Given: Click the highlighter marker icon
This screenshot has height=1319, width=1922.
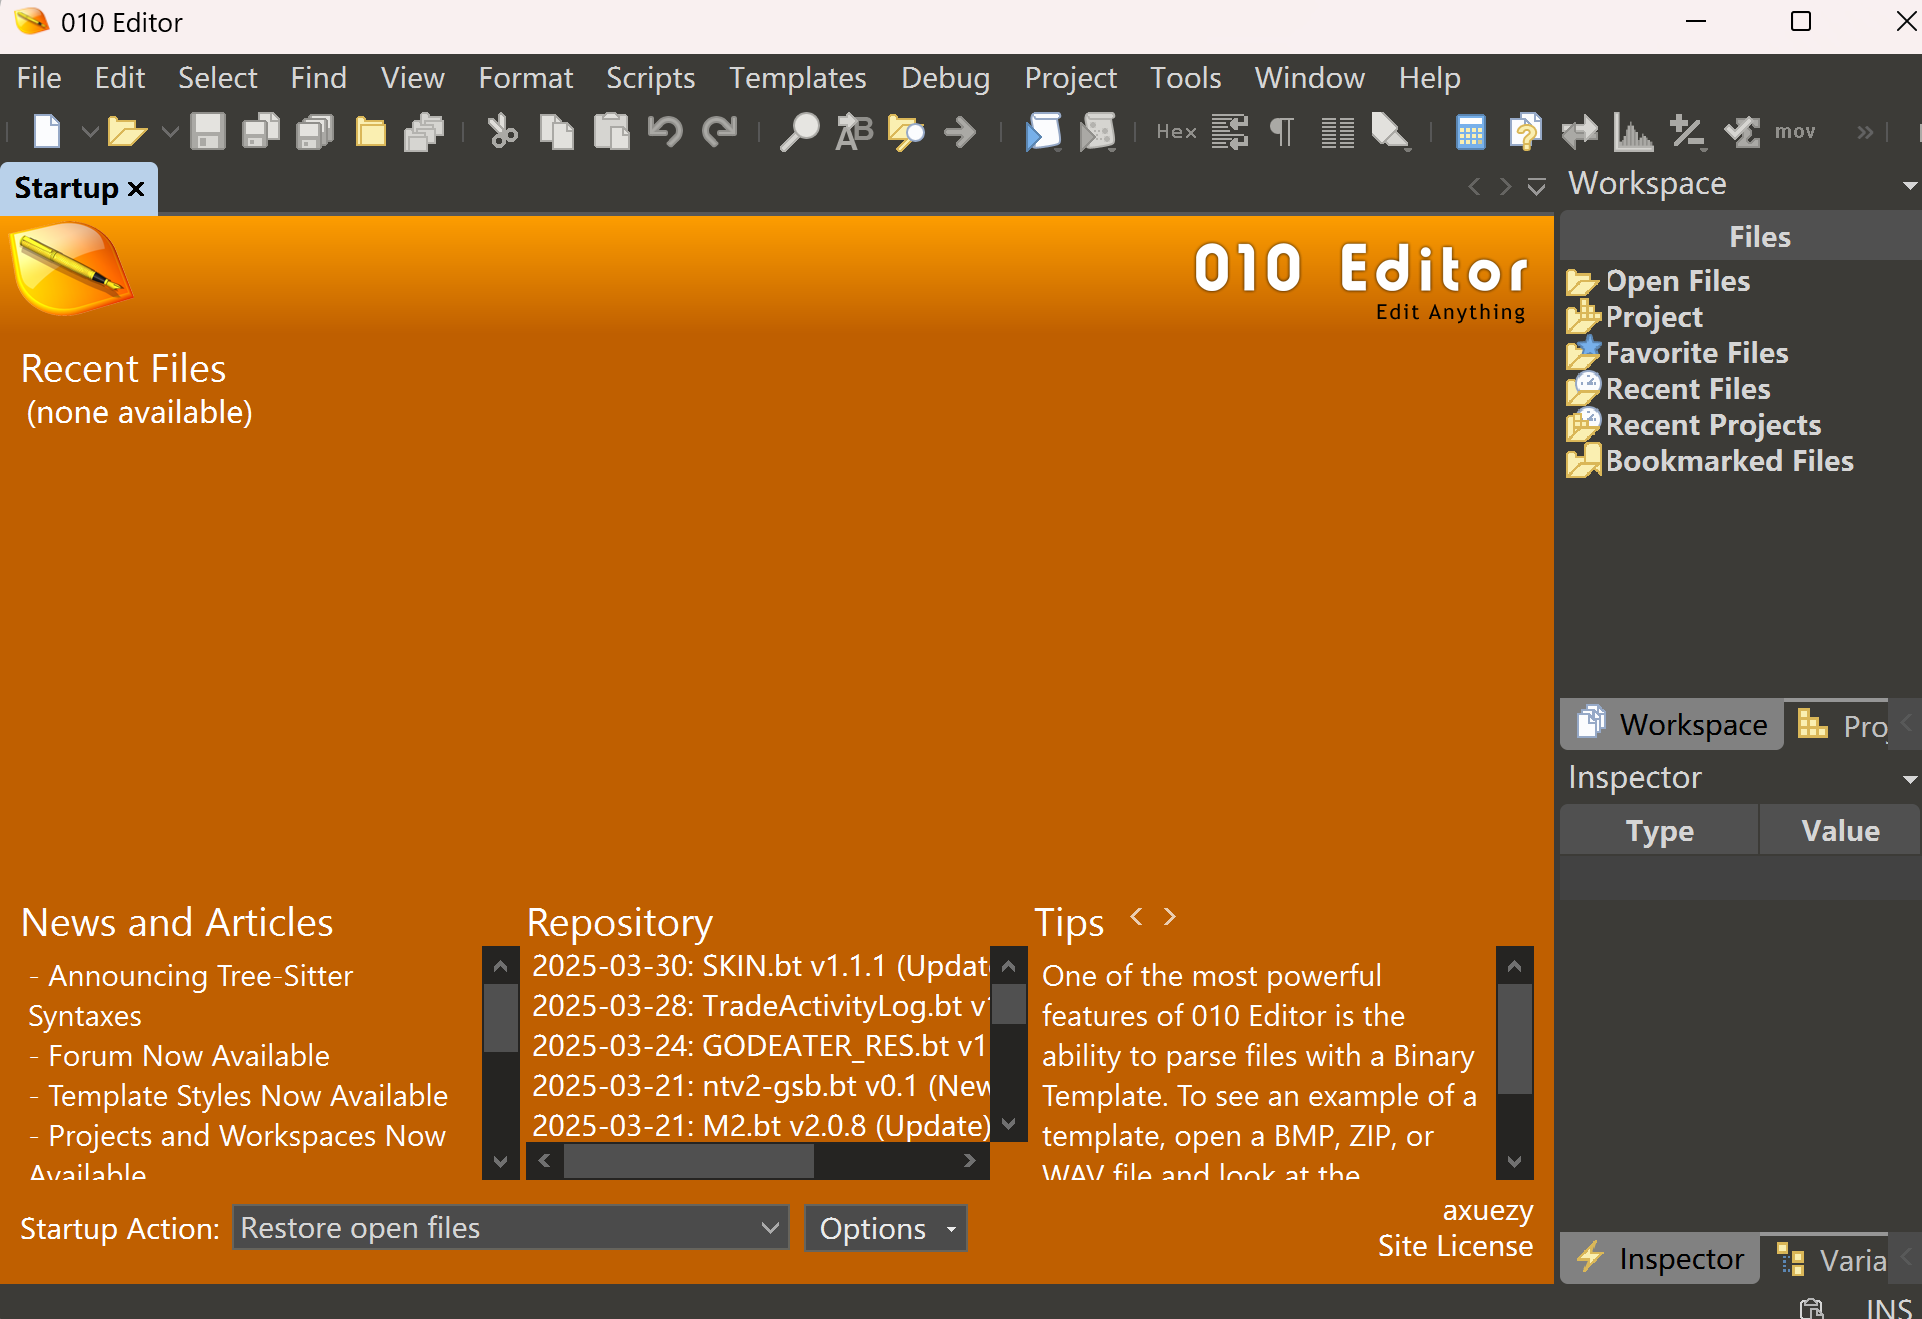Looking at the screenshot, I should click(x=1391, y=131).
